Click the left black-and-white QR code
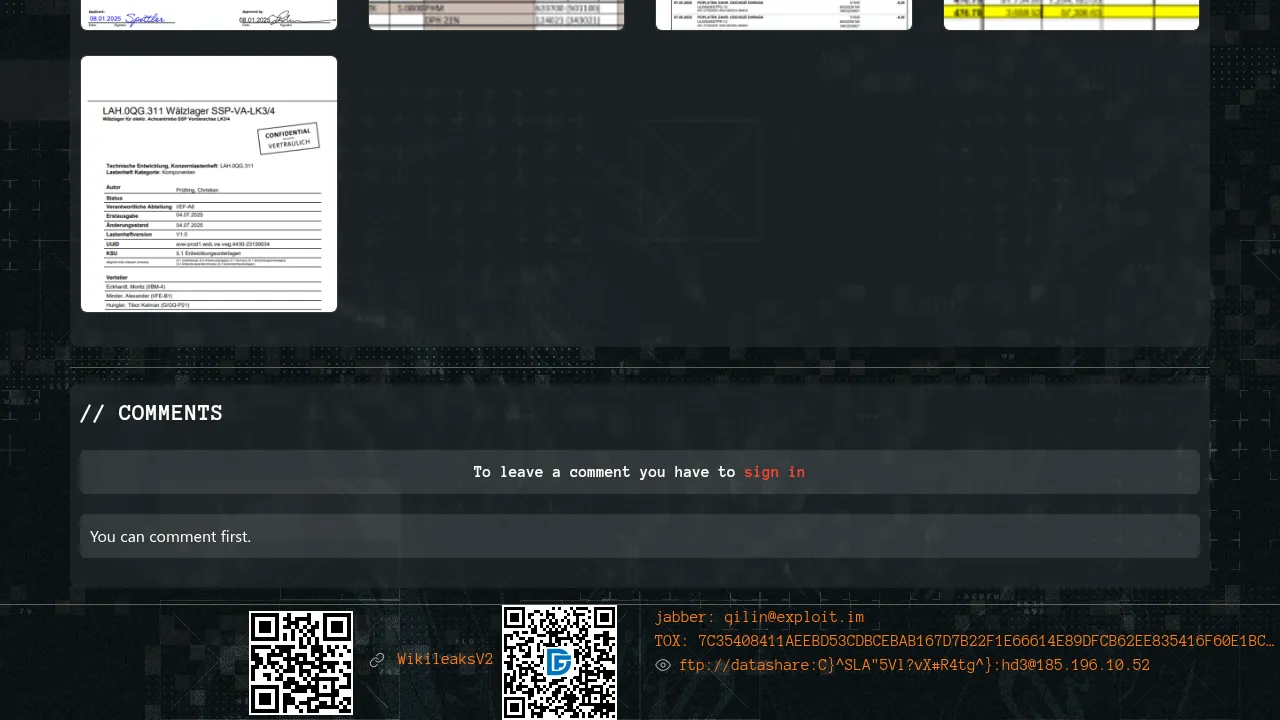Image resolution: width=1280 pixels, height=720 pixels. tap(301, 663)
